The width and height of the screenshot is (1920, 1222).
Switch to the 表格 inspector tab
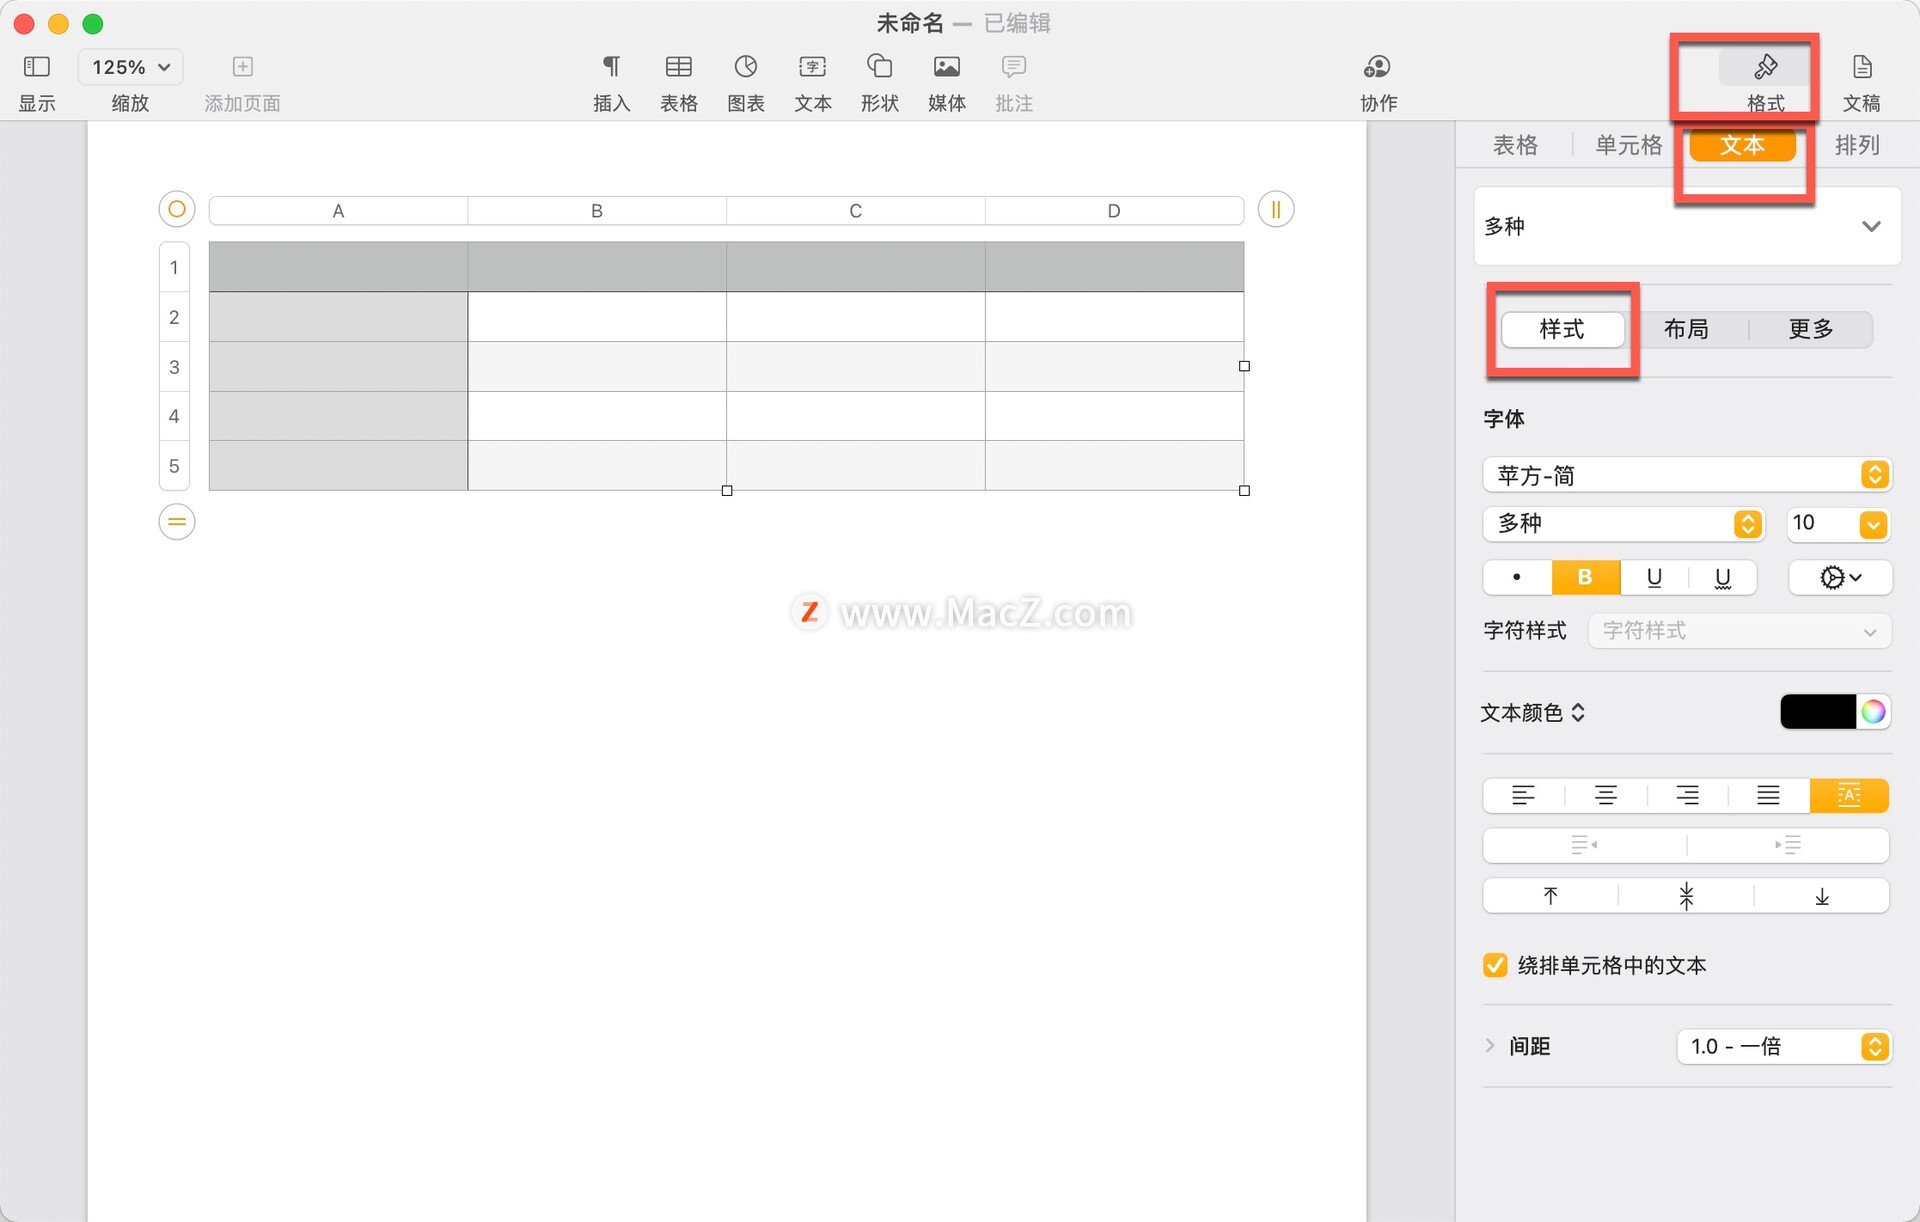1515,145
